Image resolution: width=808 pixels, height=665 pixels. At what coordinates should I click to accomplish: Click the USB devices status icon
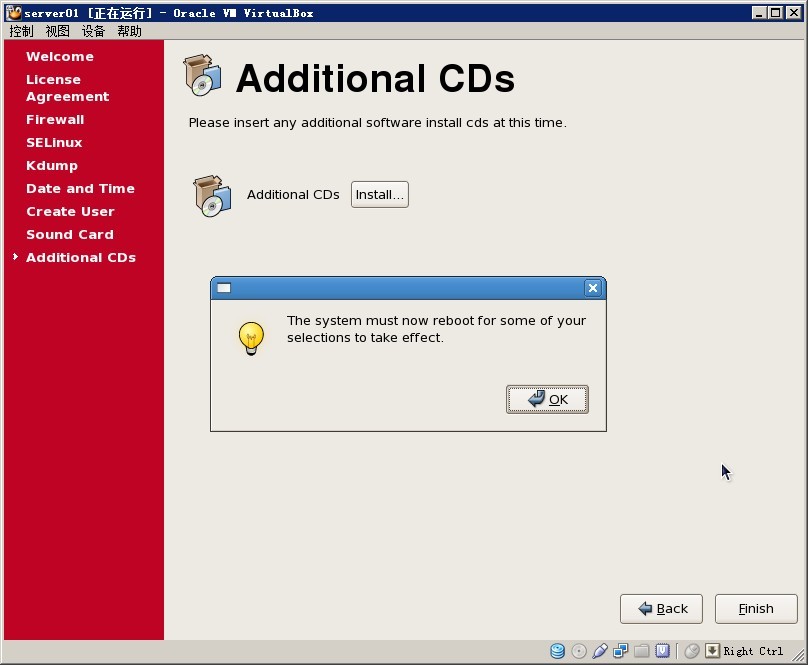599,651
